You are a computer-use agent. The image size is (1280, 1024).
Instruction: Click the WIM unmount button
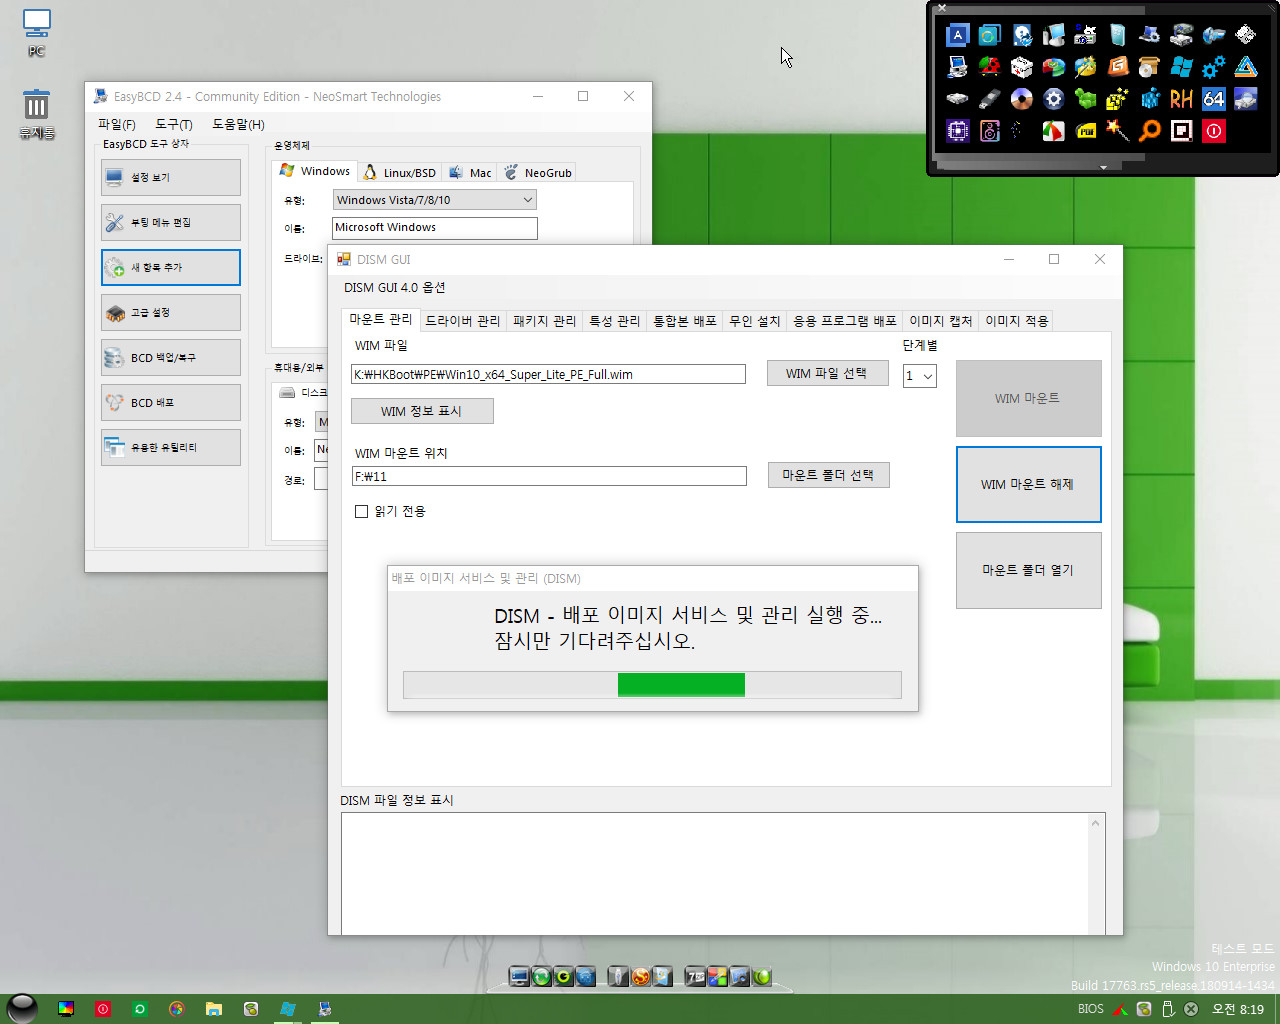[x=1028, y=484]
